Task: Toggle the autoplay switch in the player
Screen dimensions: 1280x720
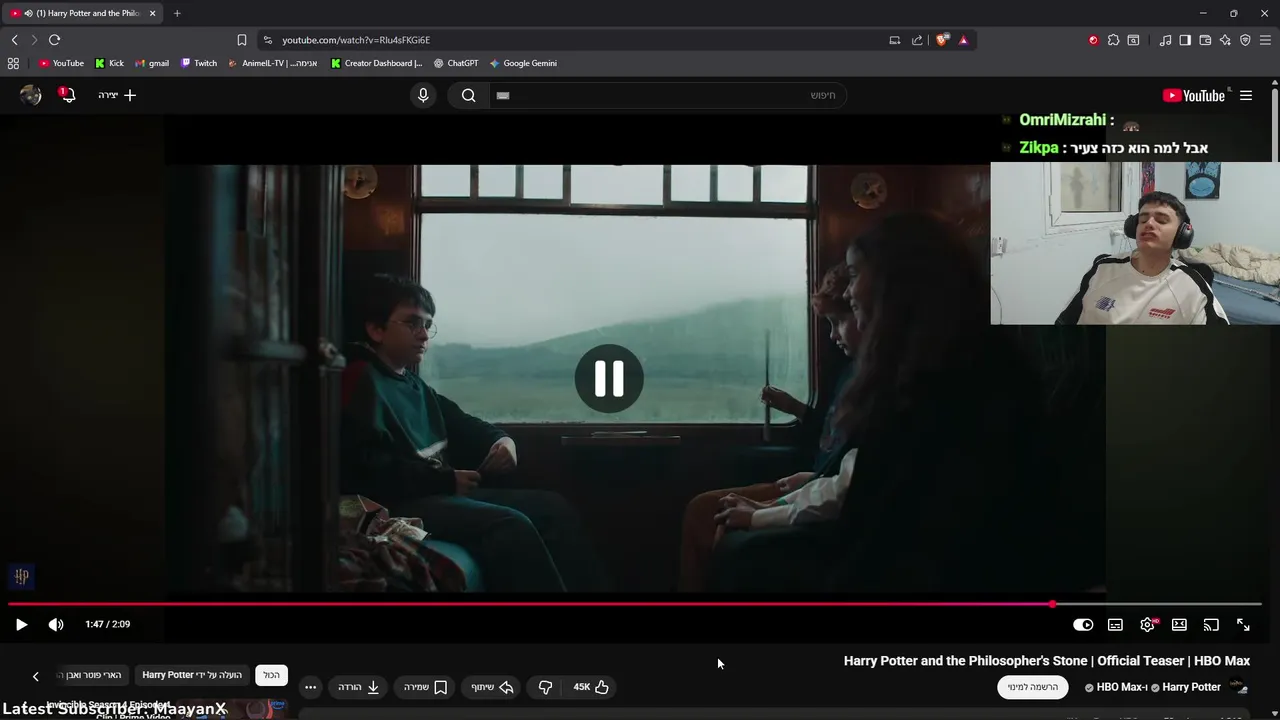Action: click(1083, 624)
